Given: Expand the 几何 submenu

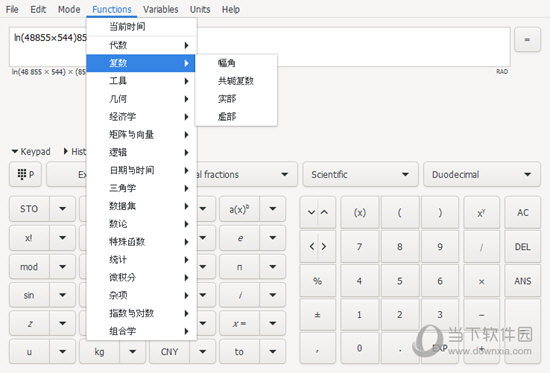Looking at the screenshot, I should pos(141,99).
